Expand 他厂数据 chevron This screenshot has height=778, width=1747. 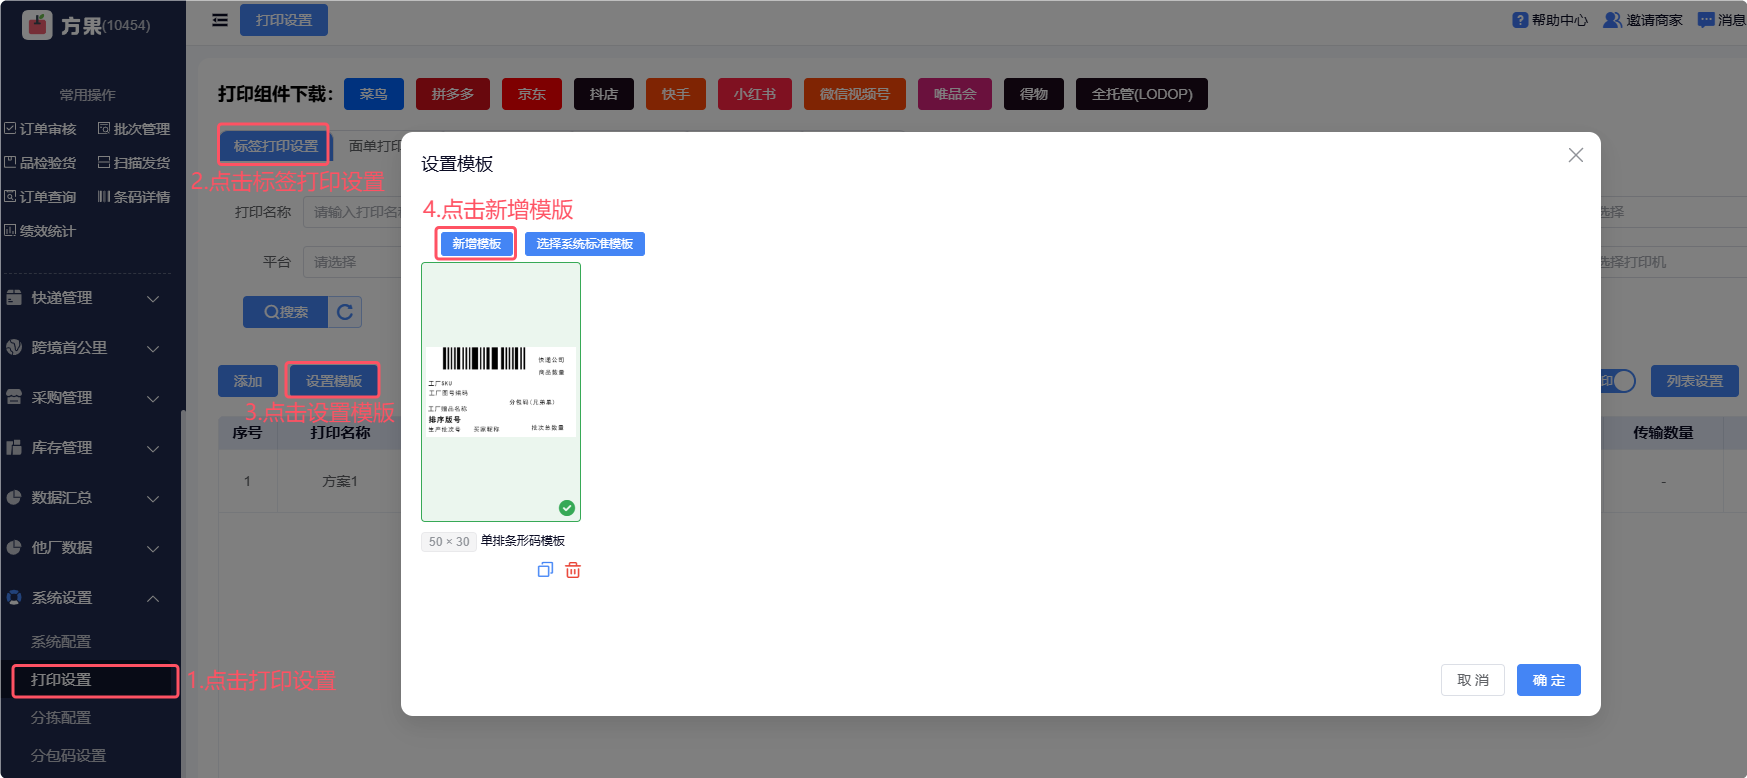(x=153, y=548)
